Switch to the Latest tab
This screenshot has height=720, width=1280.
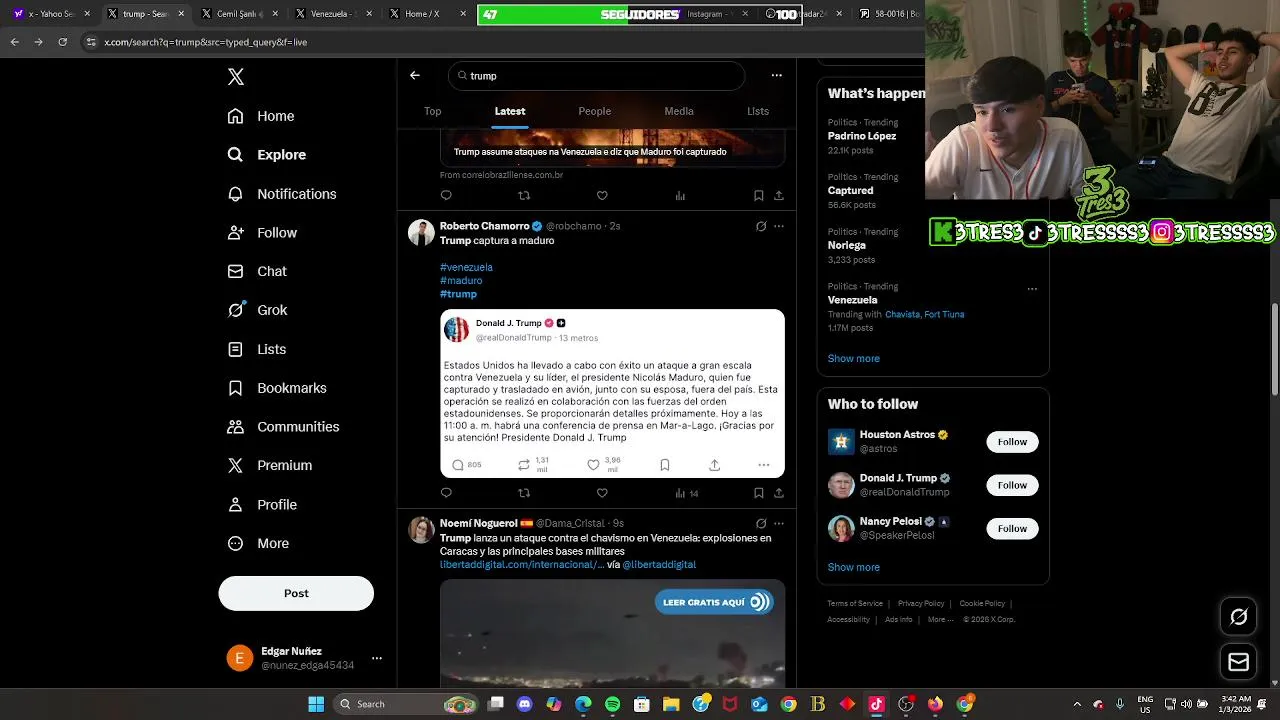click(510, 111)
